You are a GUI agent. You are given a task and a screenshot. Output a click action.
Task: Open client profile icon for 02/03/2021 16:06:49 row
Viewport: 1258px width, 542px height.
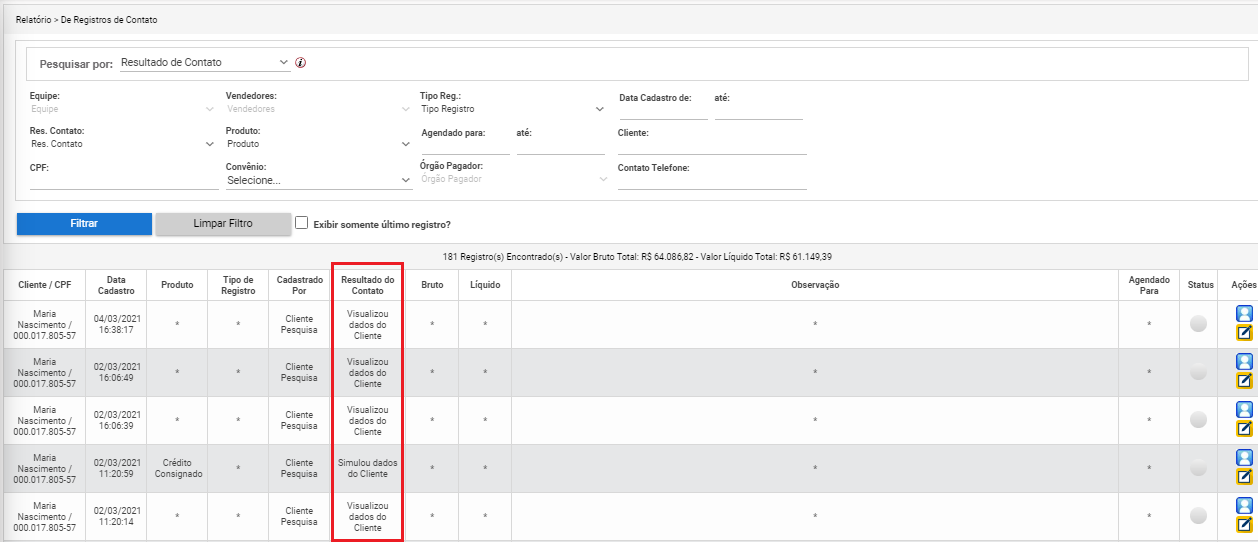1245,362
